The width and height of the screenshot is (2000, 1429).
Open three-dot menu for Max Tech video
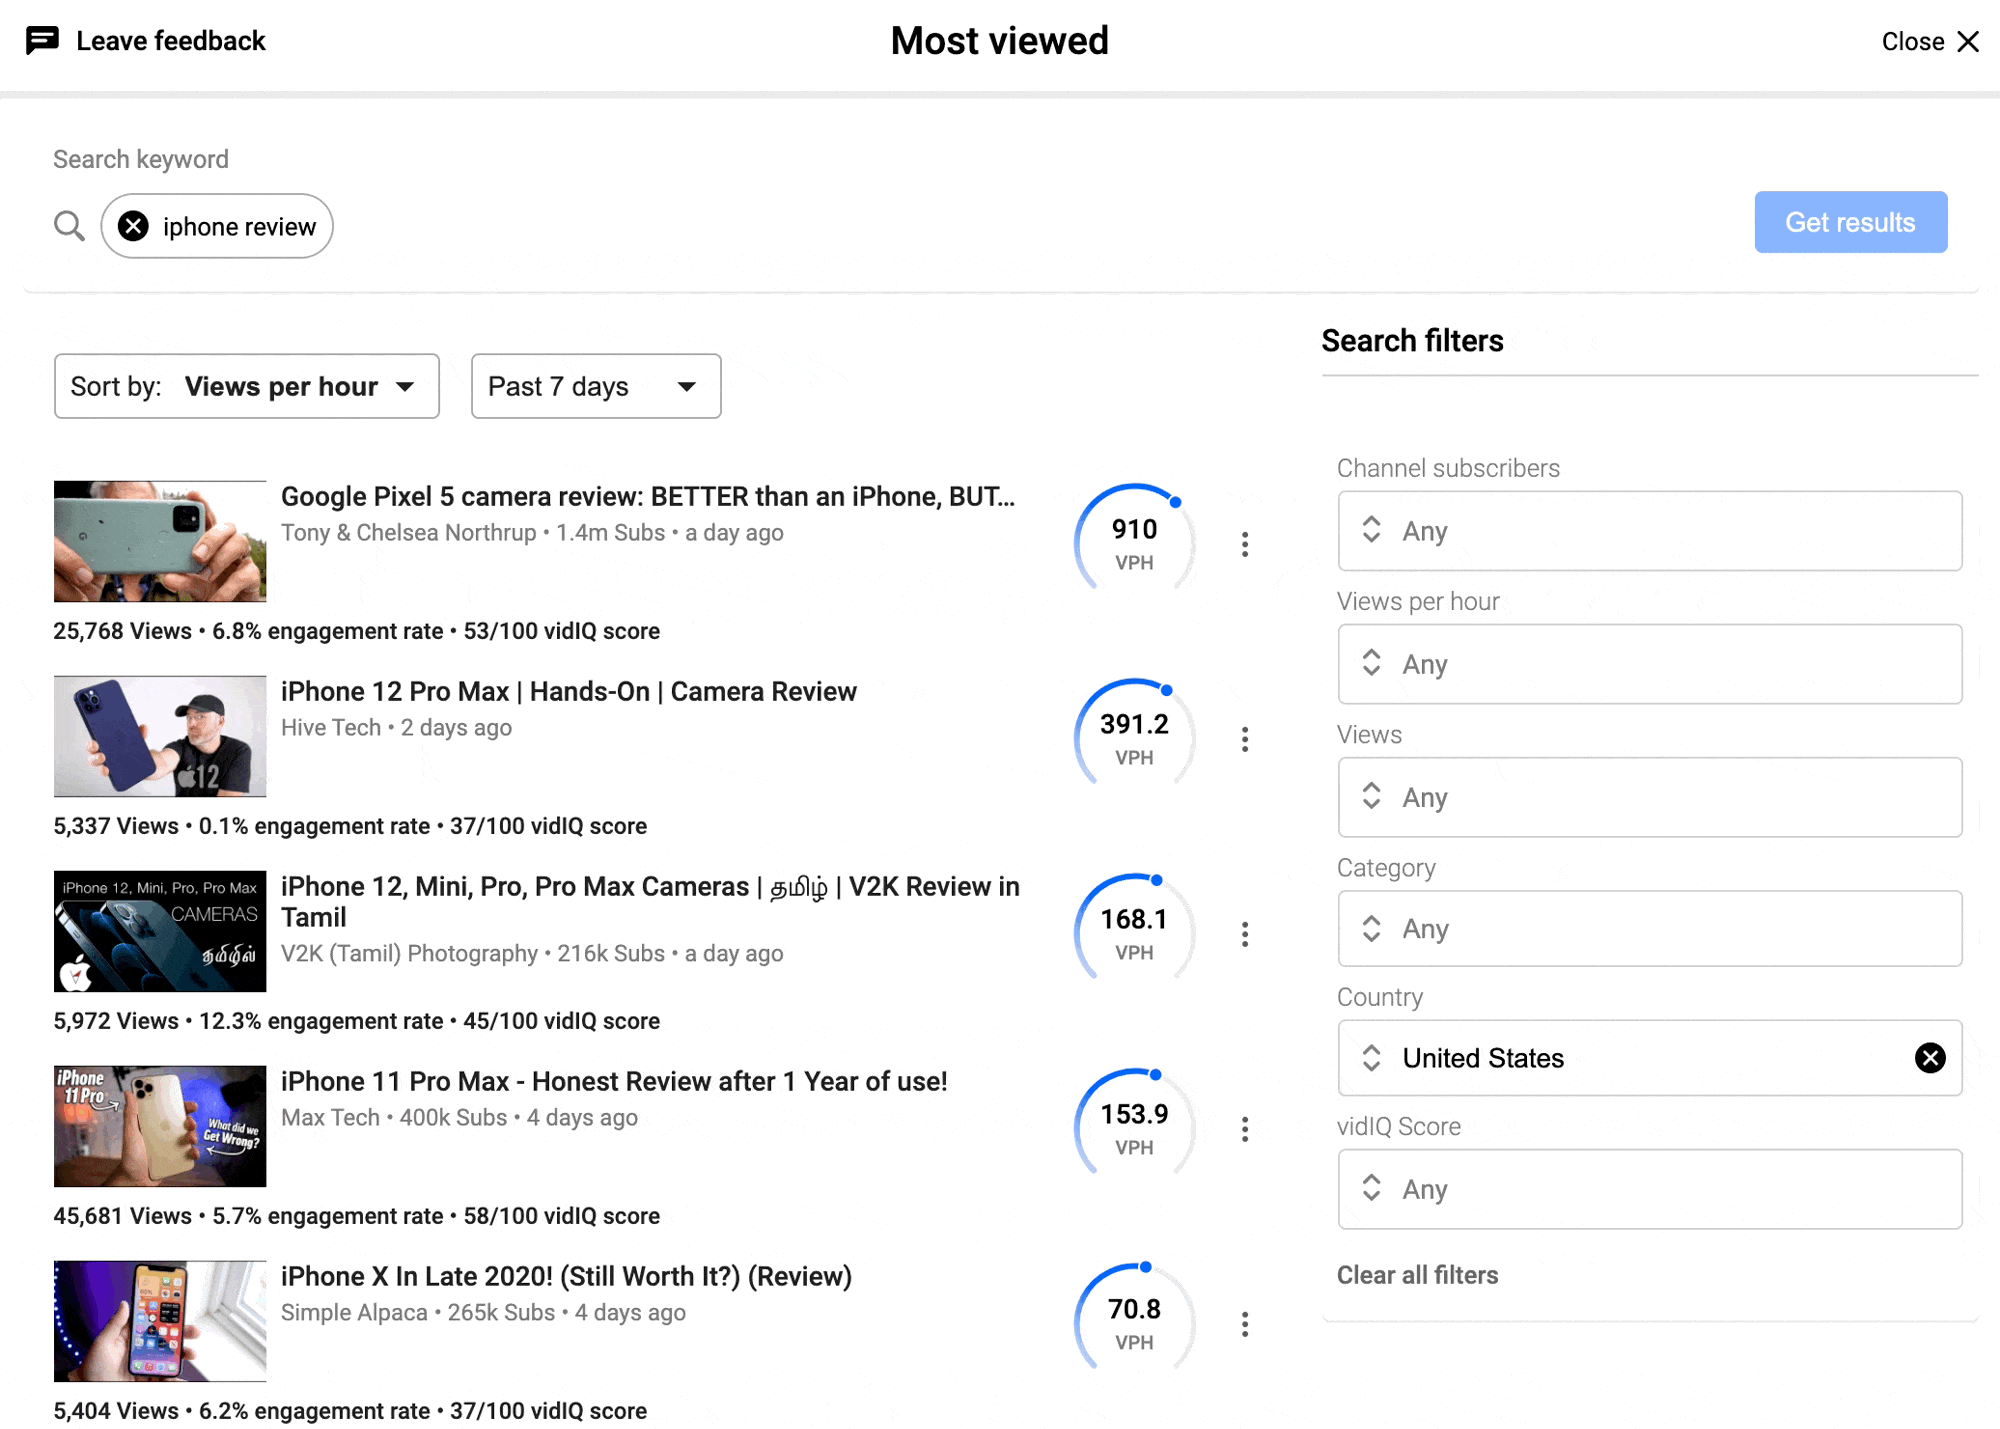click(1244, 1129)
